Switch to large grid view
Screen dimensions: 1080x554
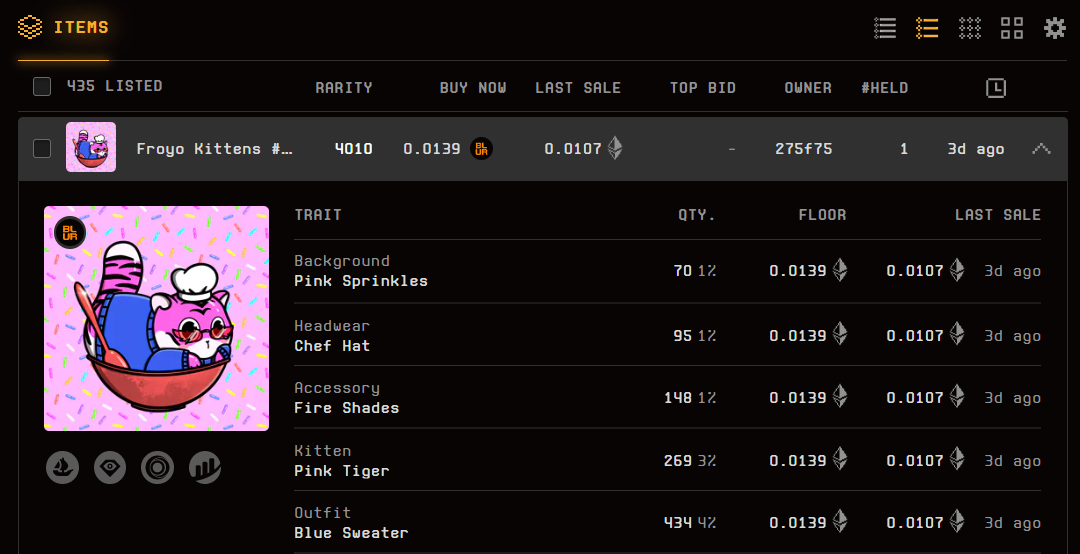[x=1012, y=28]
